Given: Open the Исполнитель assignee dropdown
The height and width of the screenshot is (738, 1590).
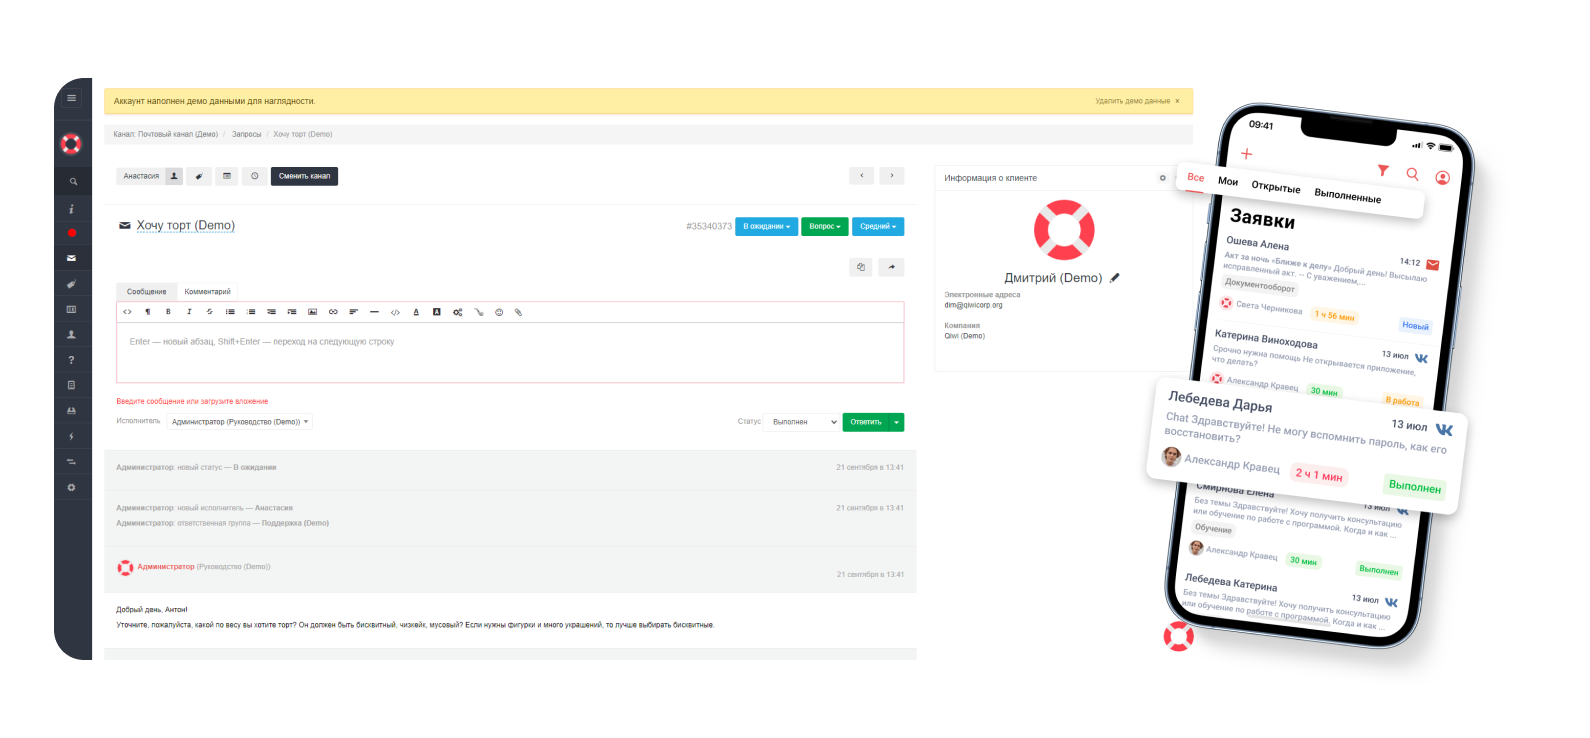Looking at the screenshot, I should [240, 422].
